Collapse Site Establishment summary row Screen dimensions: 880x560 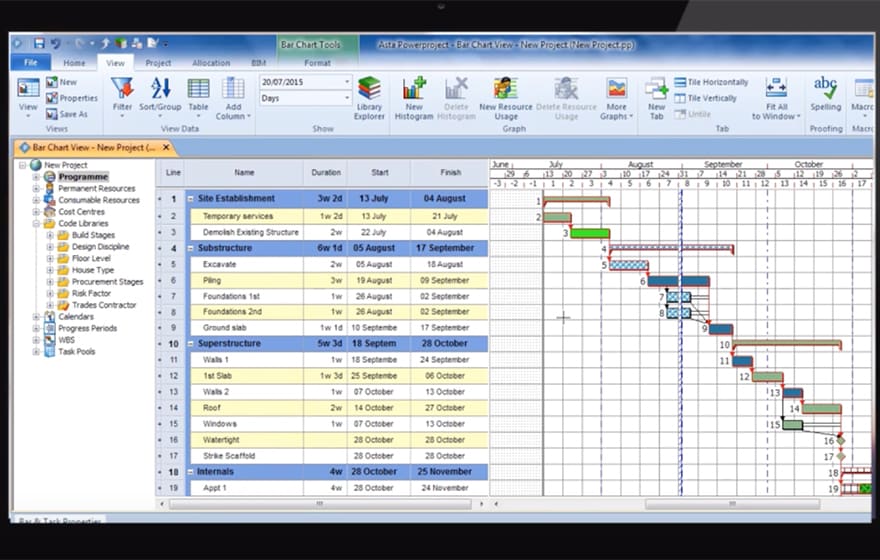(x=191, y=199)
